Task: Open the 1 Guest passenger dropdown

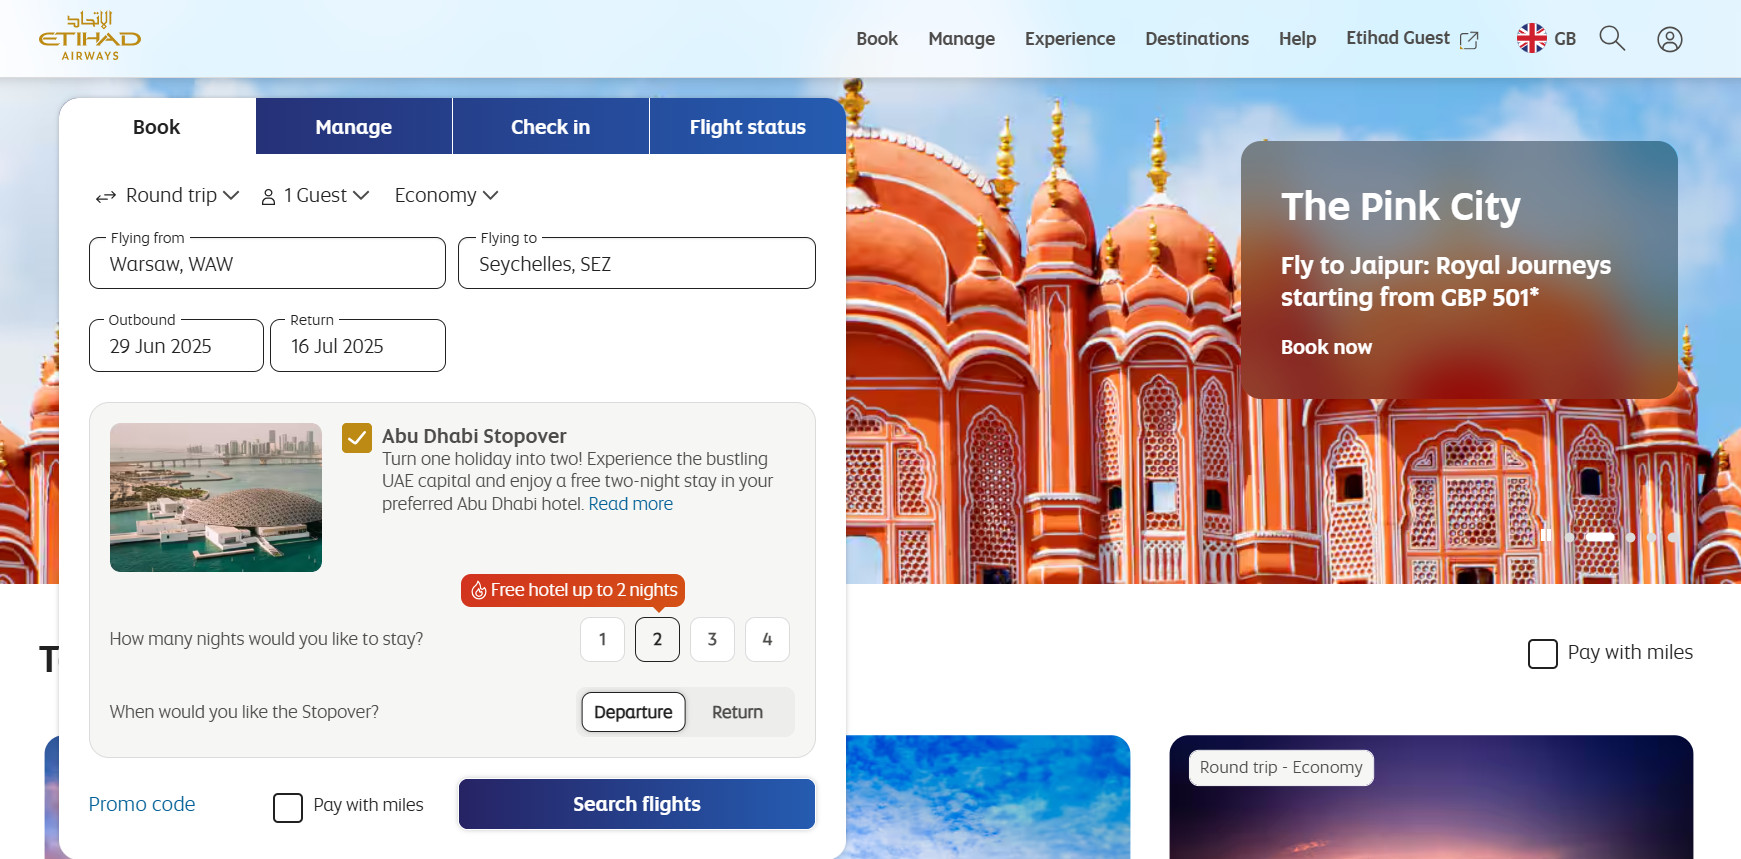Action: 326,196
